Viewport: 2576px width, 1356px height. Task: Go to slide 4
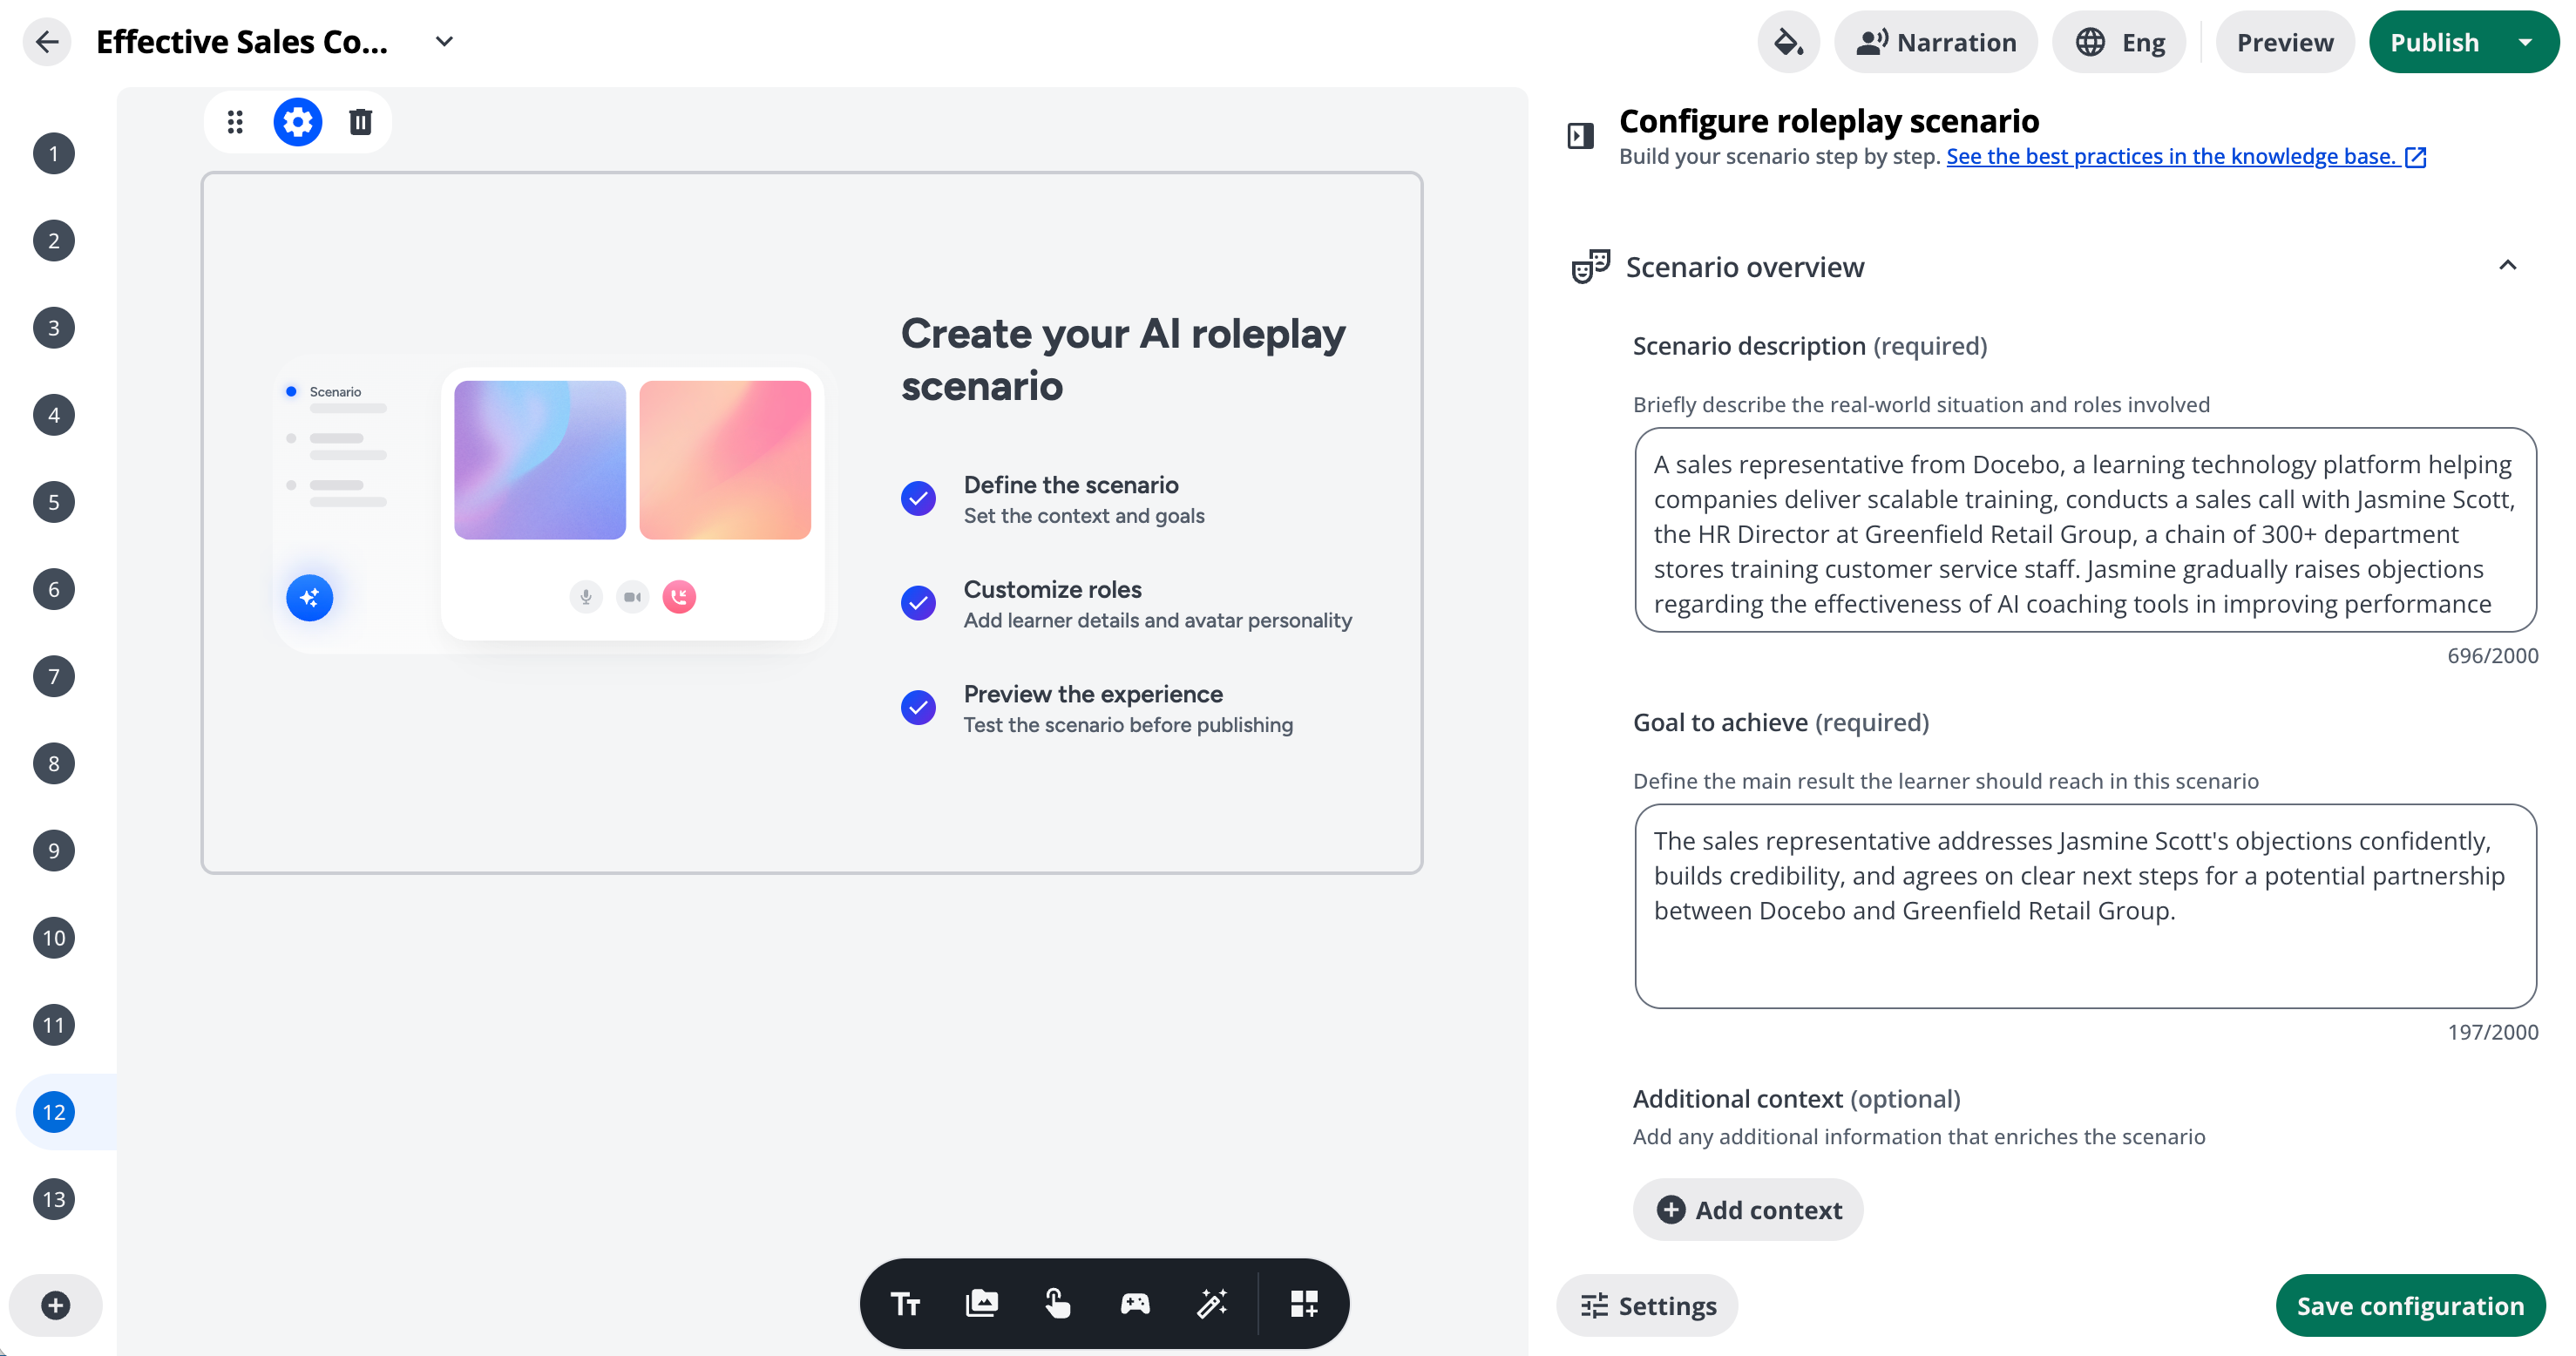54,415
